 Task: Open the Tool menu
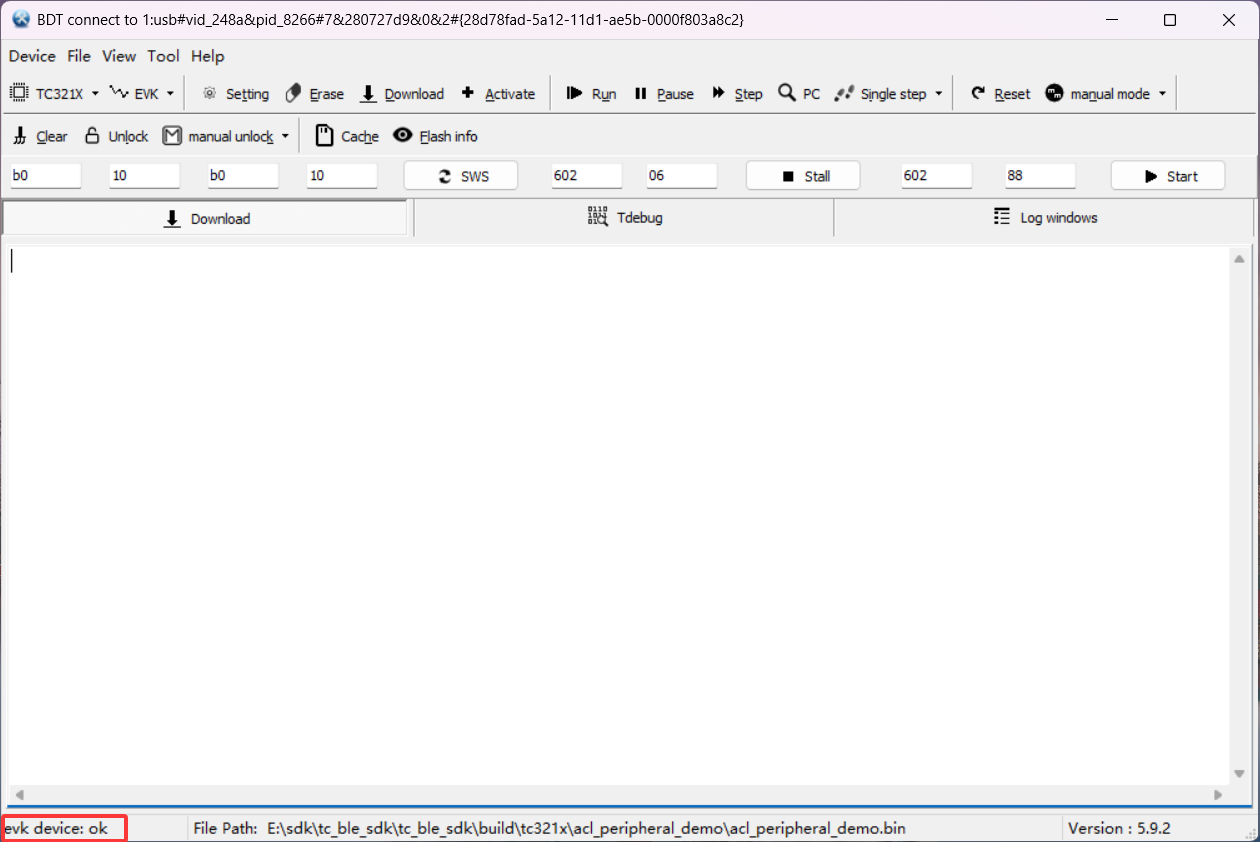(x=163, y=56)
